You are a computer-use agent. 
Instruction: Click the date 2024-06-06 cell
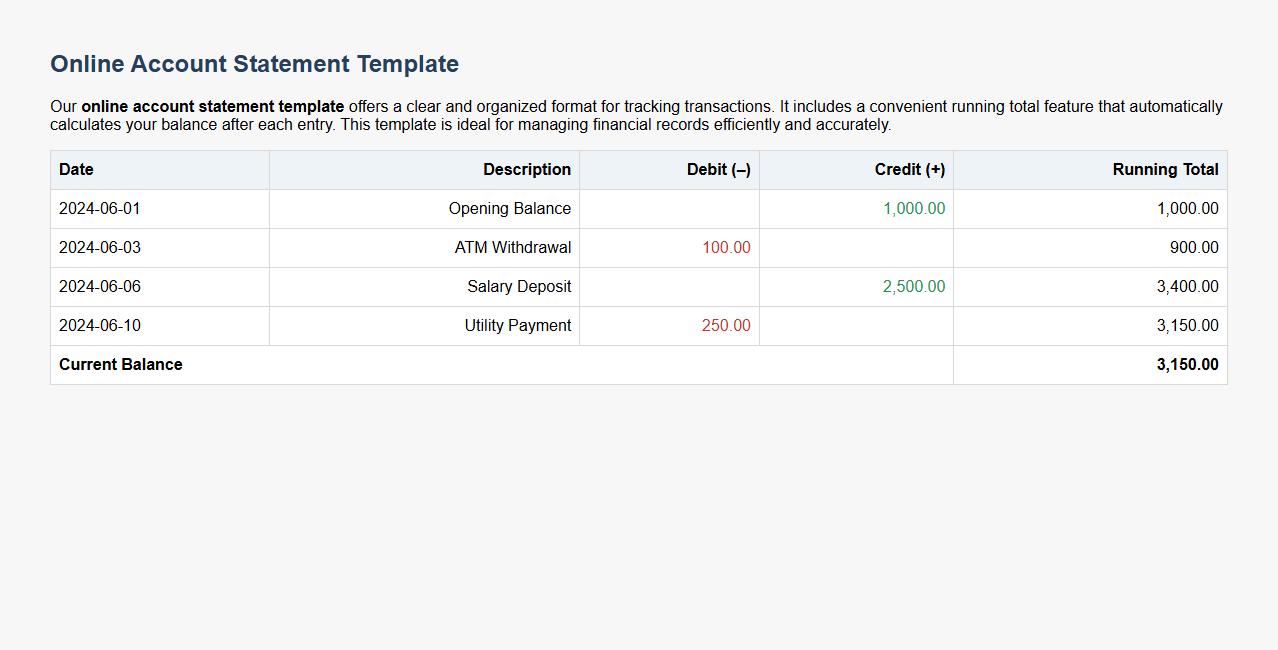(98, 286)
